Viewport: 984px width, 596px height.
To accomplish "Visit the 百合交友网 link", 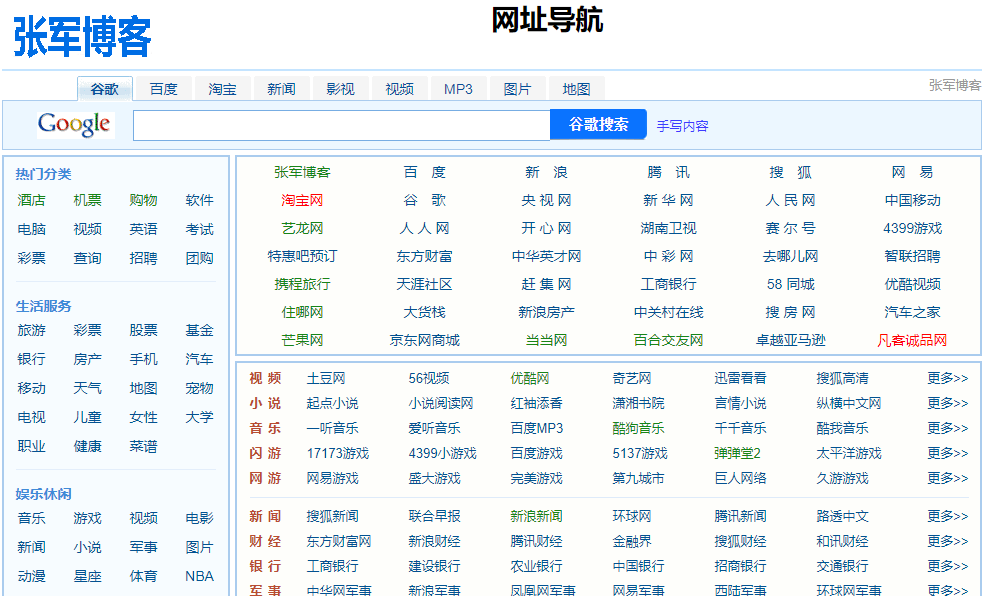I will pos(669,340).
